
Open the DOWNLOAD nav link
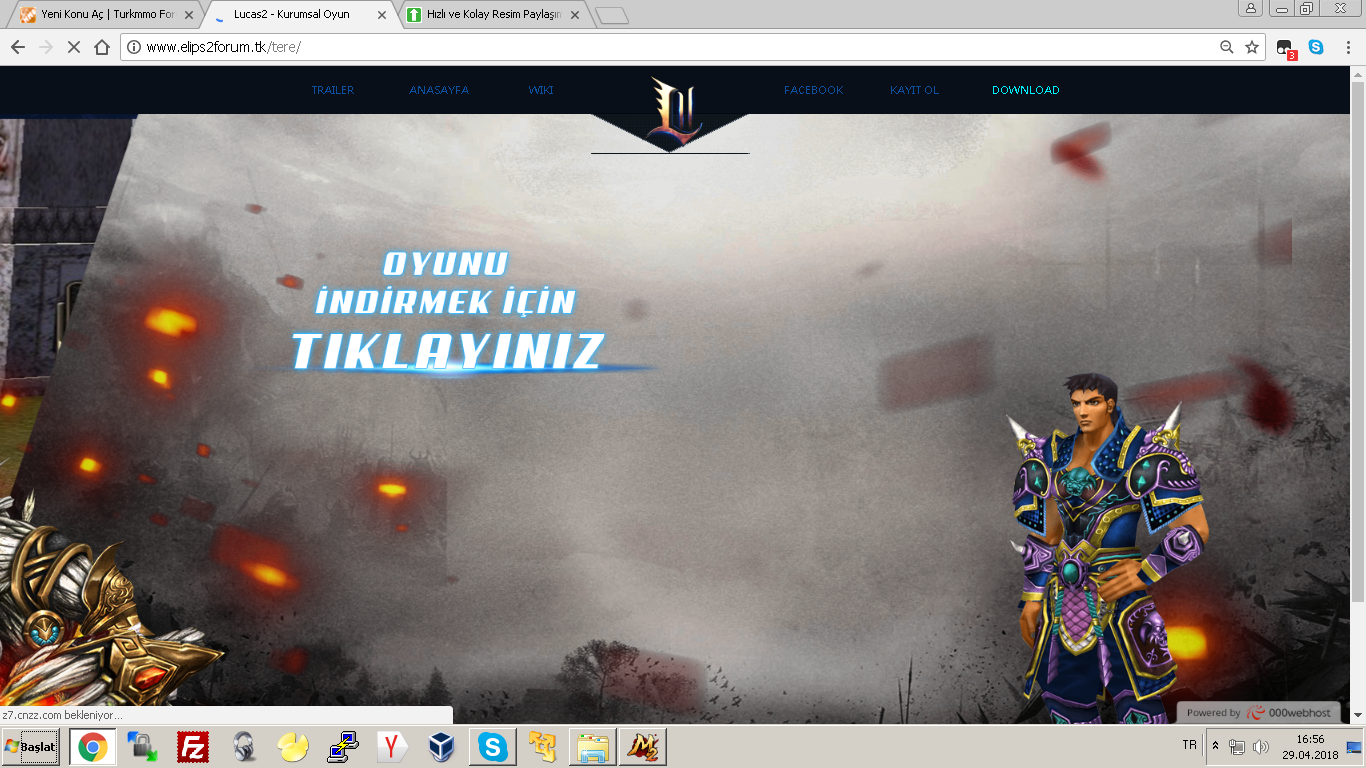pyautogui.click(x=1026, y=90)
